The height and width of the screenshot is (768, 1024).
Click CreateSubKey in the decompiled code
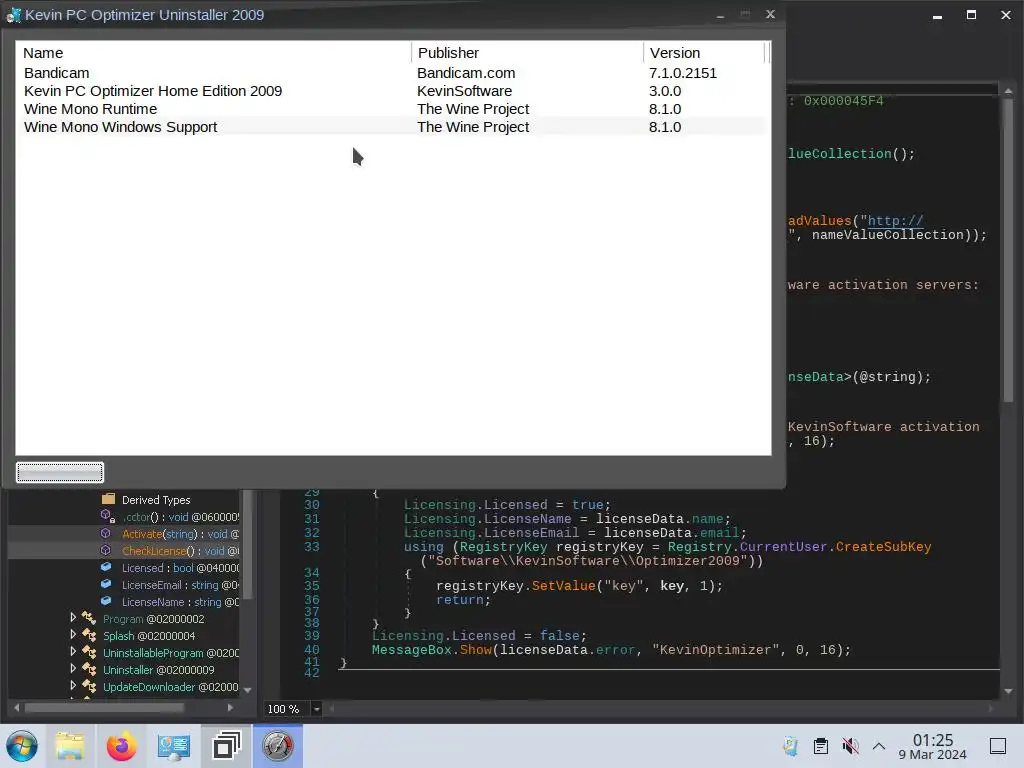tap(884, 547)
